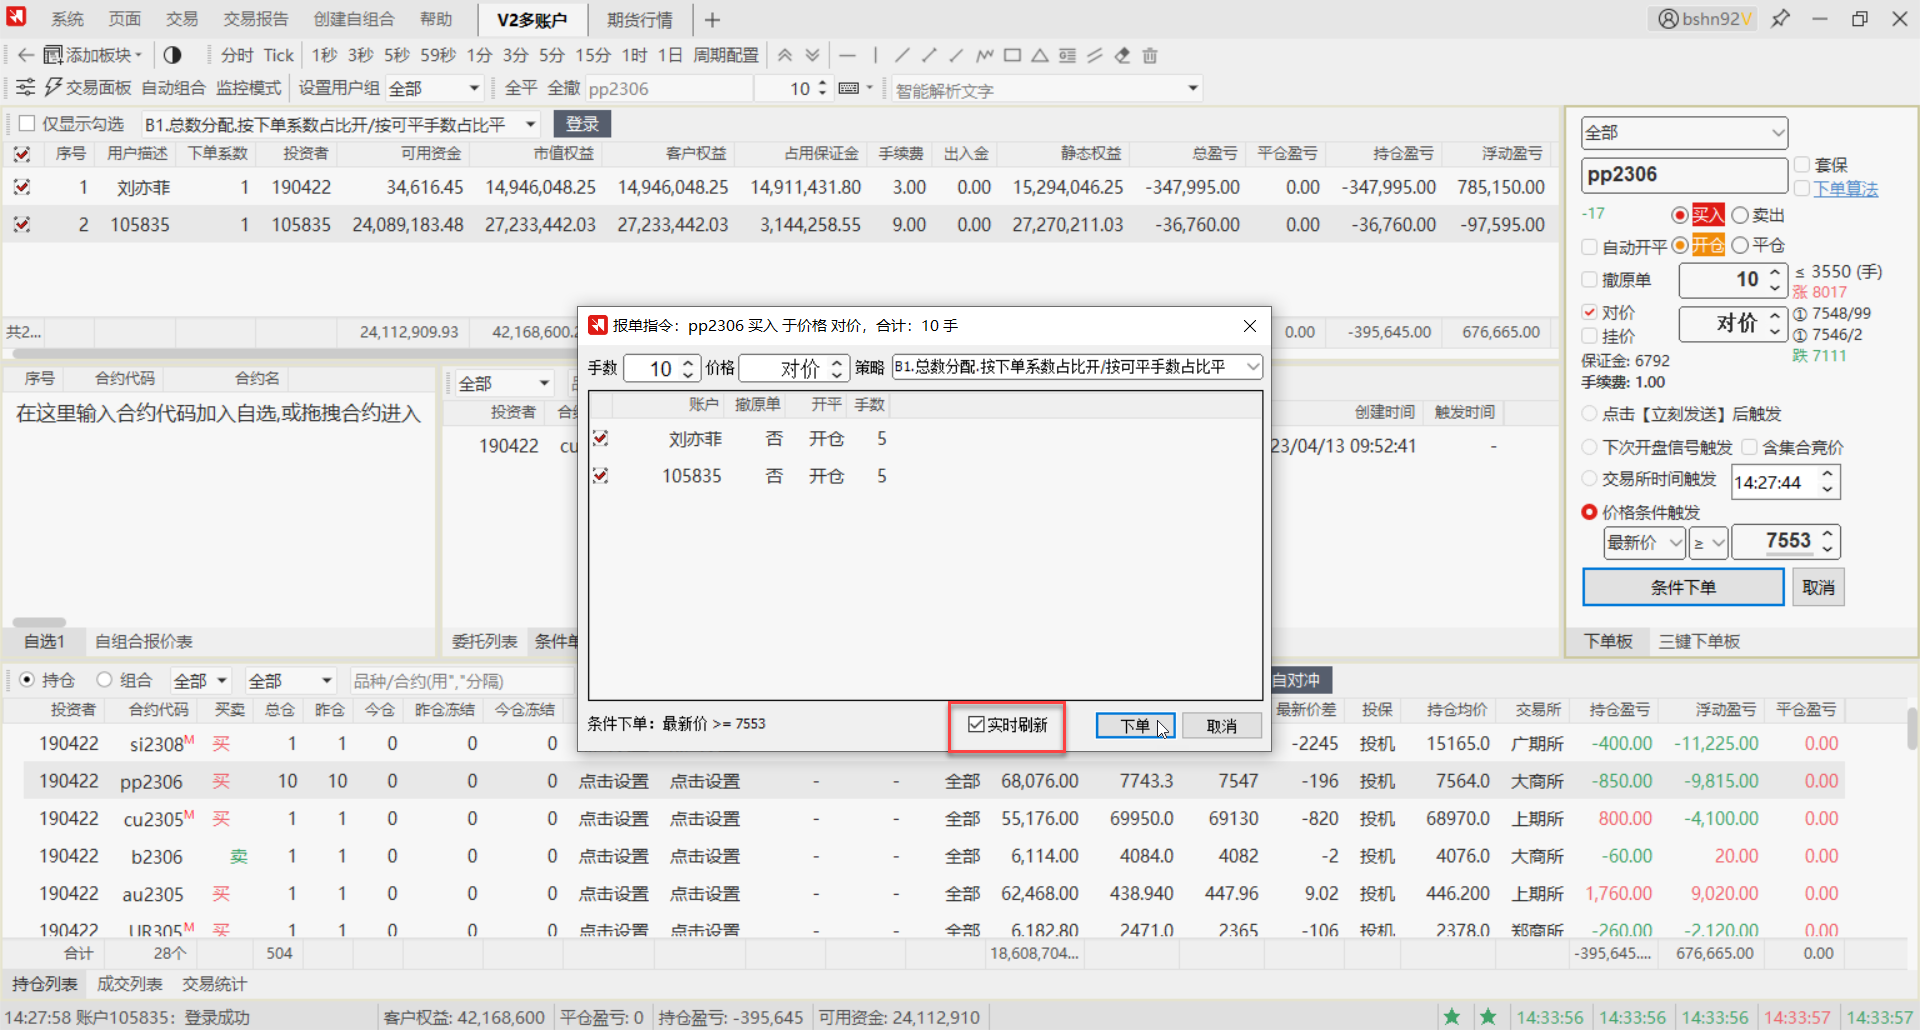Click the back arrow icon in toolbar

tap(26, 55)
